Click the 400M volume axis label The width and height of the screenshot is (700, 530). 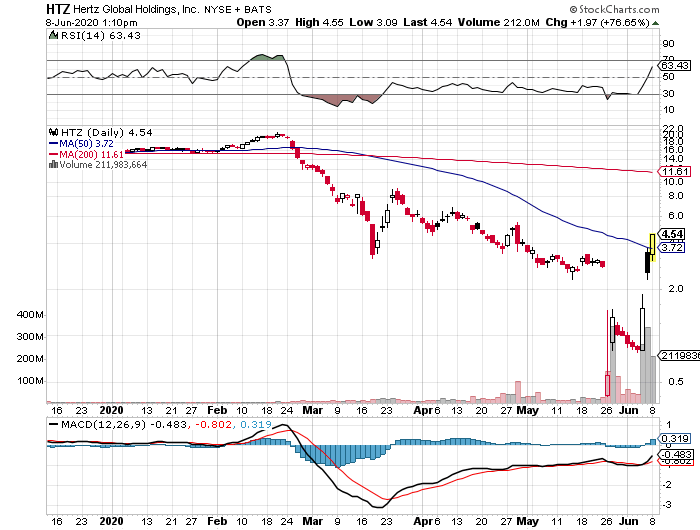pos(30,315)
